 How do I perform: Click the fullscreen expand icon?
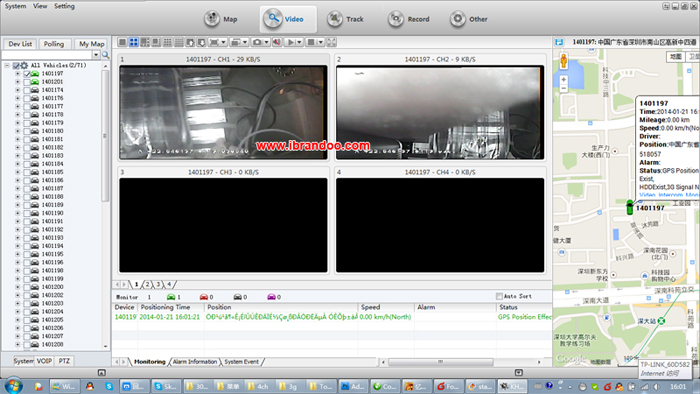coord(331,42)
